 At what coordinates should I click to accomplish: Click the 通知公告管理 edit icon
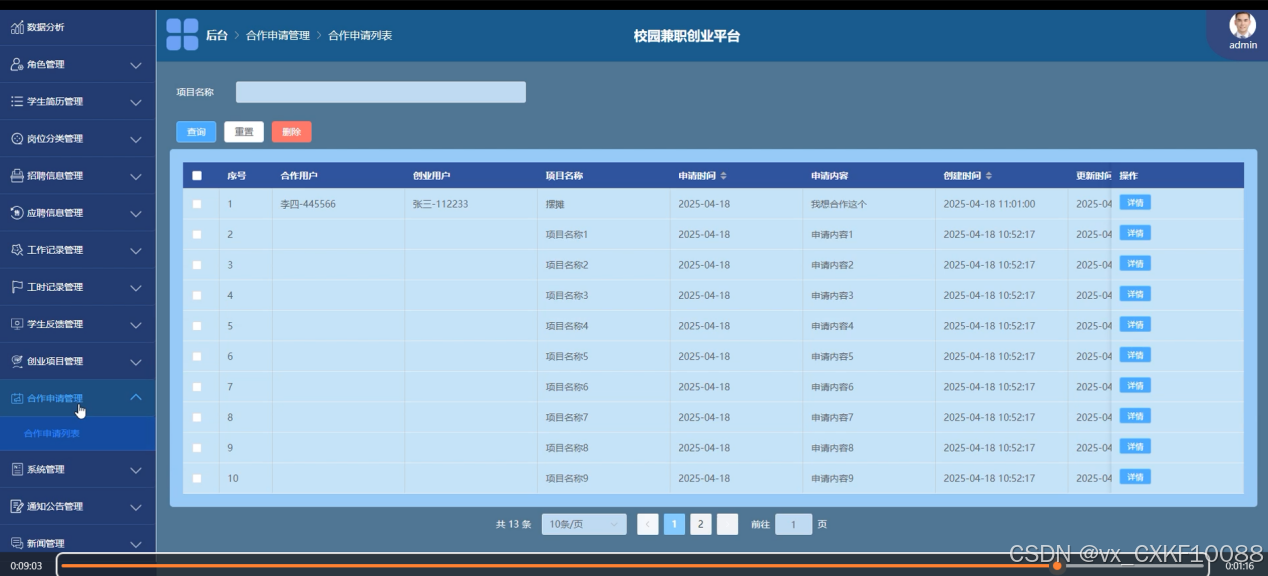[x=17, y=506]
